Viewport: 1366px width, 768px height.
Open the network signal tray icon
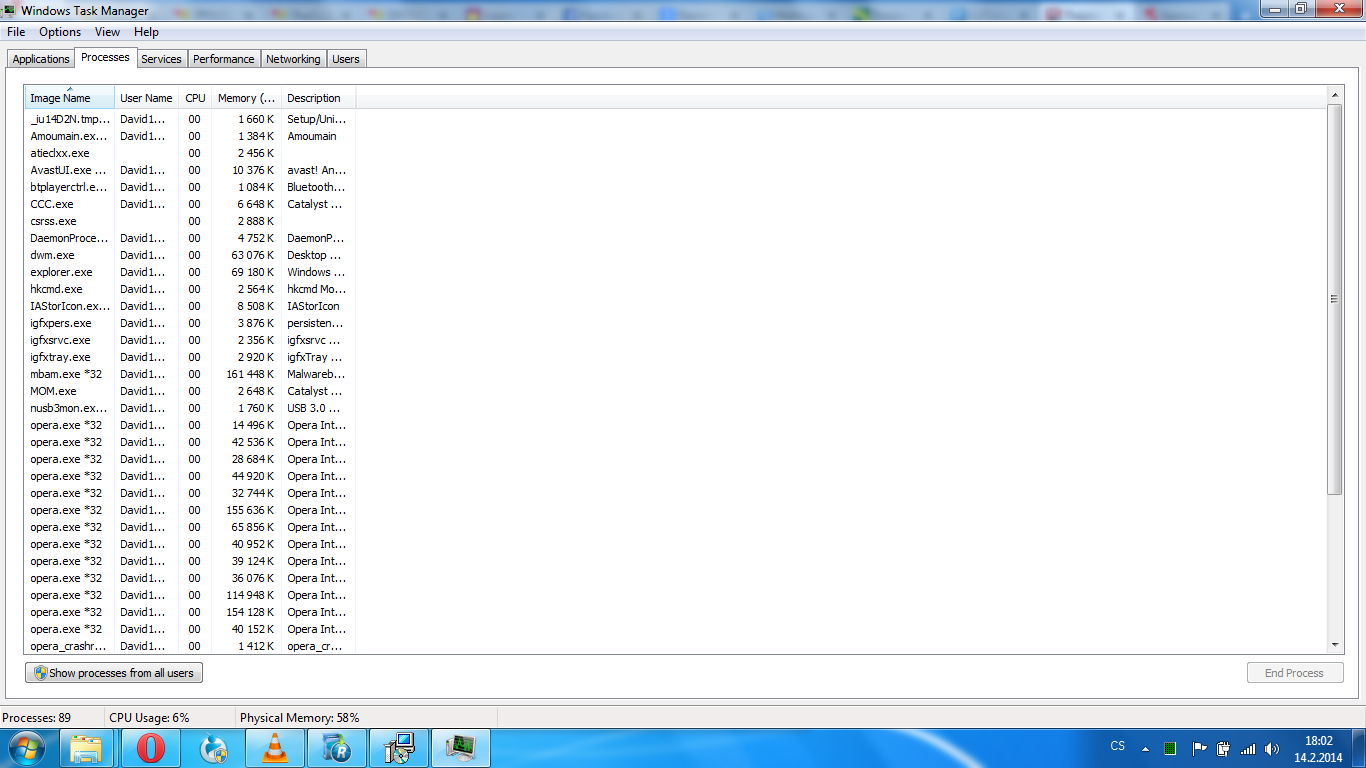click(1247, 748)
